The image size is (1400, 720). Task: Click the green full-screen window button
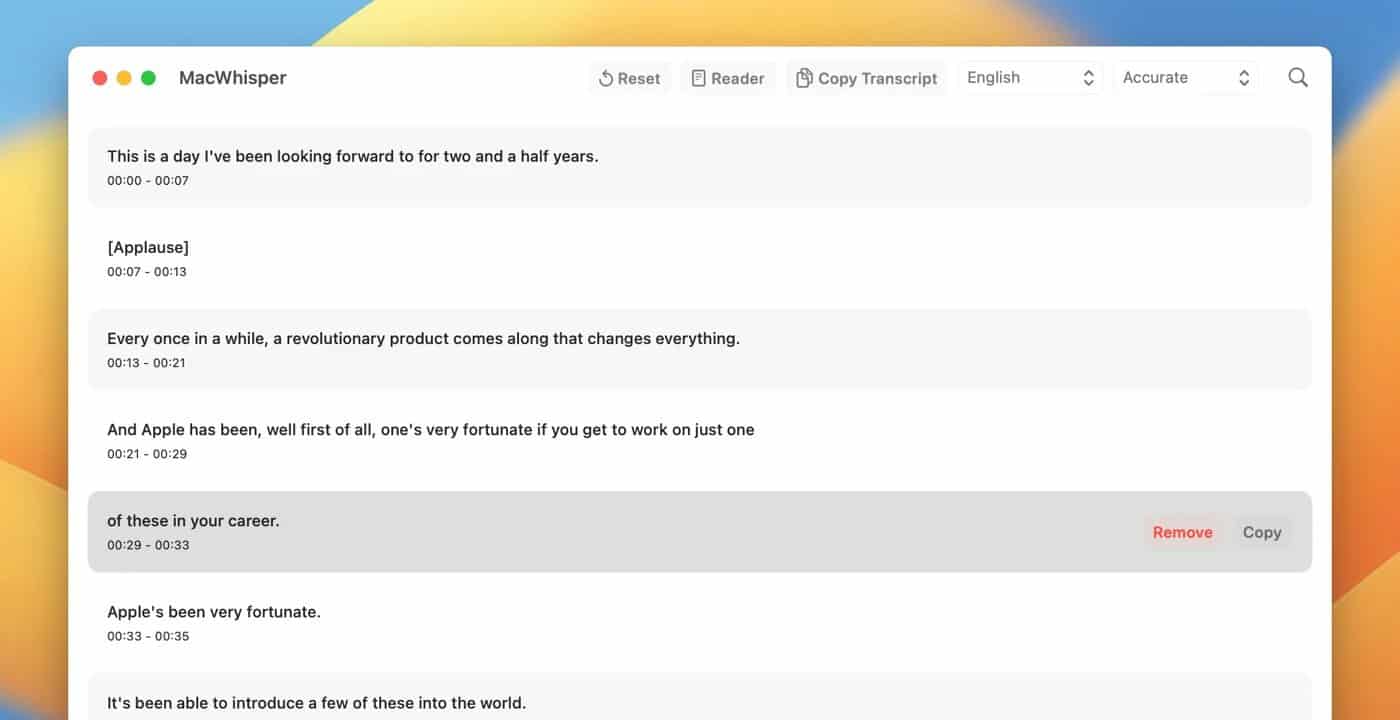pyautogui.click(x=148, y=78)
